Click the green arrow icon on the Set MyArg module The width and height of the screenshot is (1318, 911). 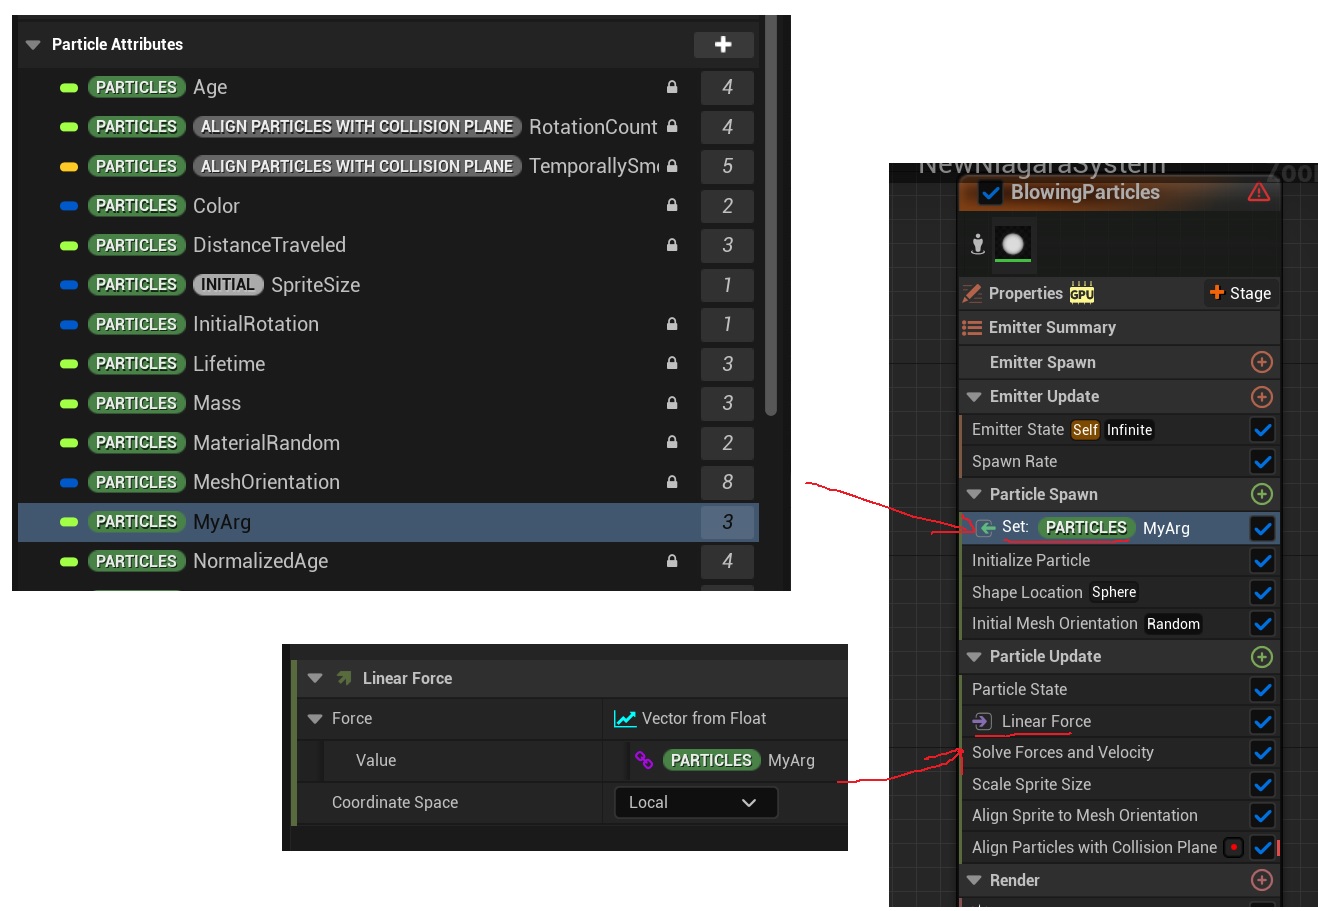pyautogui.click(x=986, y=528)
